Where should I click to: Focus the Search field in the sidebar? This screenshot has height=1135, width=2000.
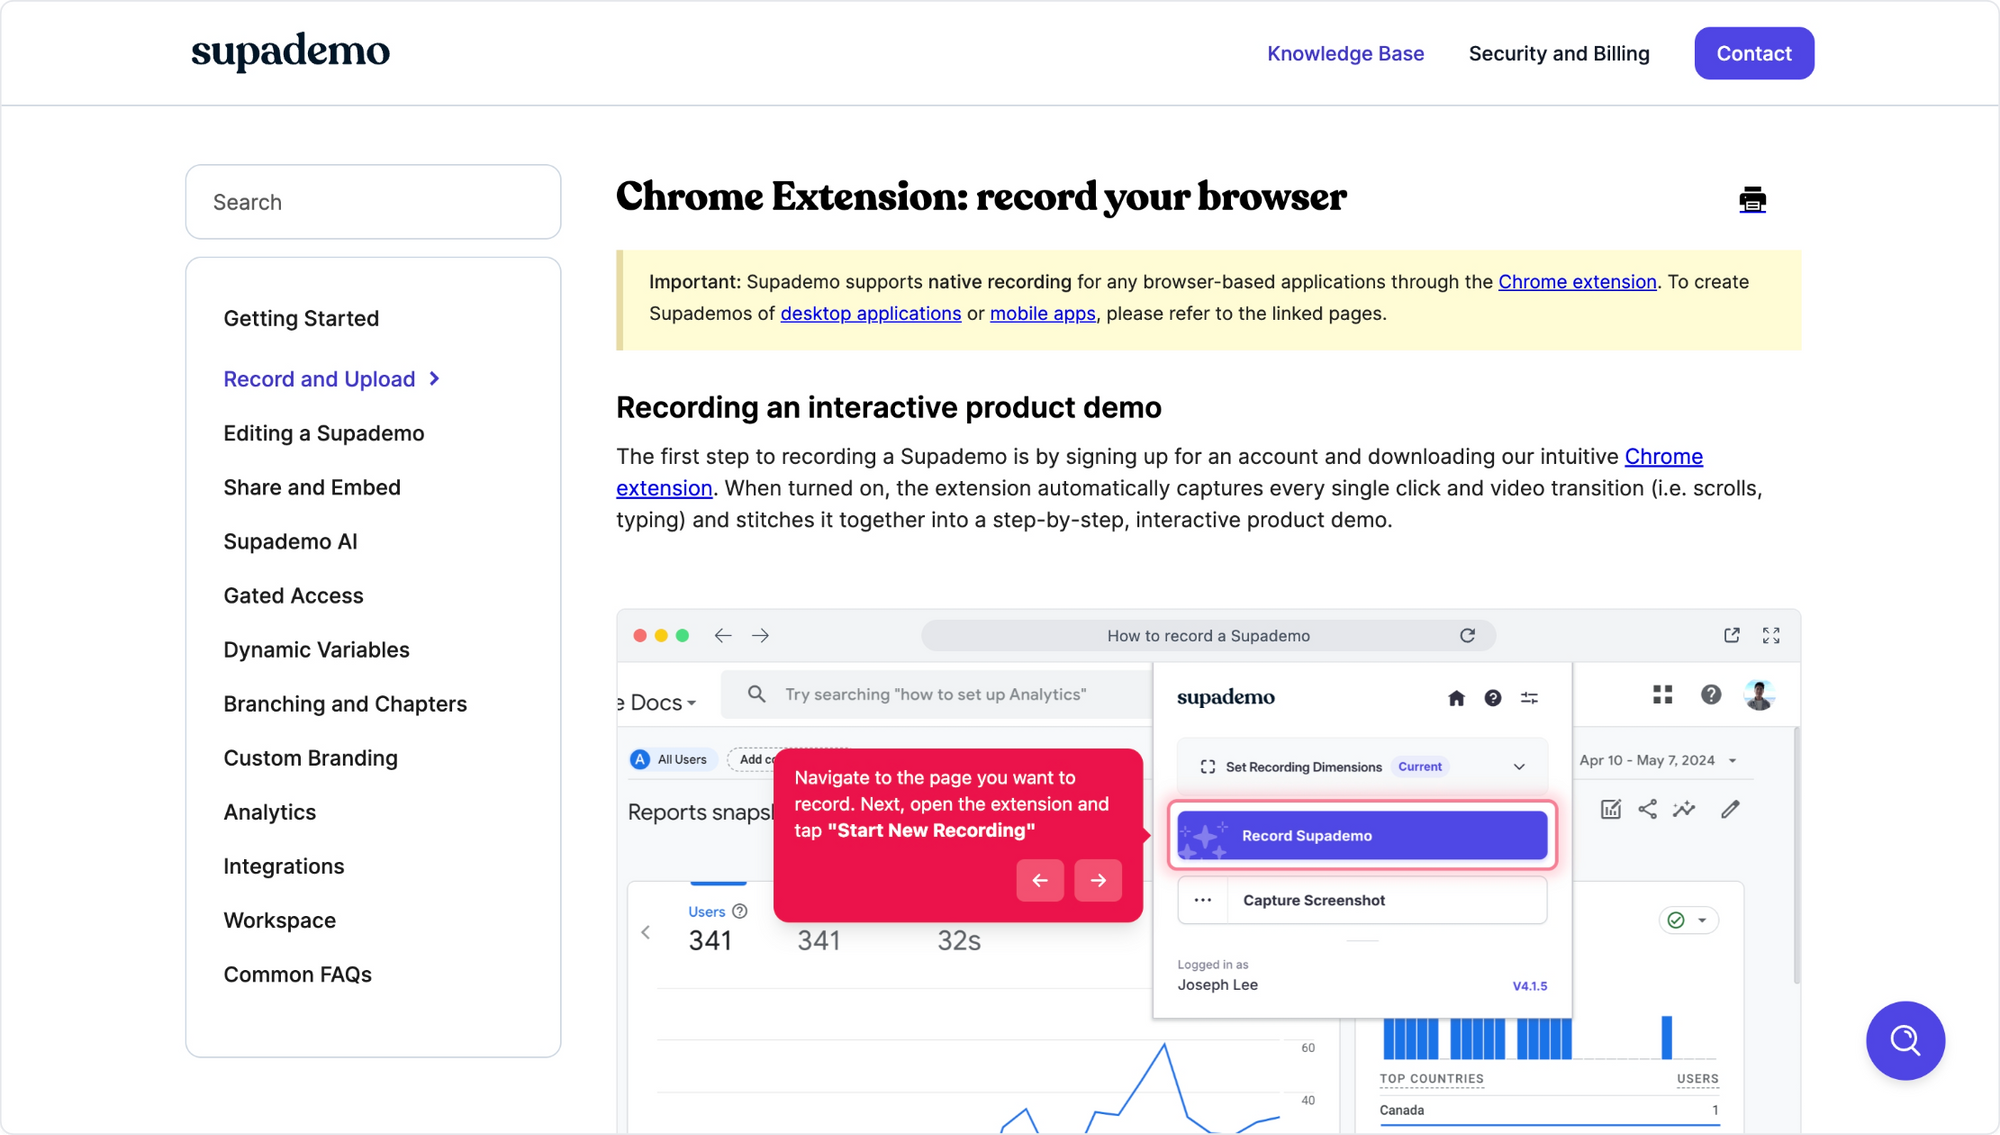coord(373,202)
